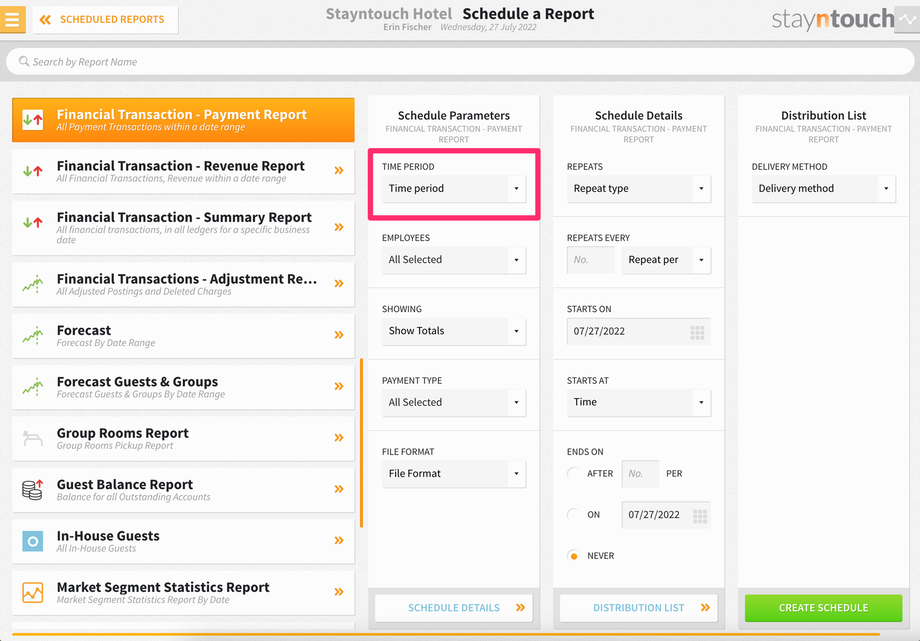Click the In-House Guests blue icon

click(x=33, y=541)
